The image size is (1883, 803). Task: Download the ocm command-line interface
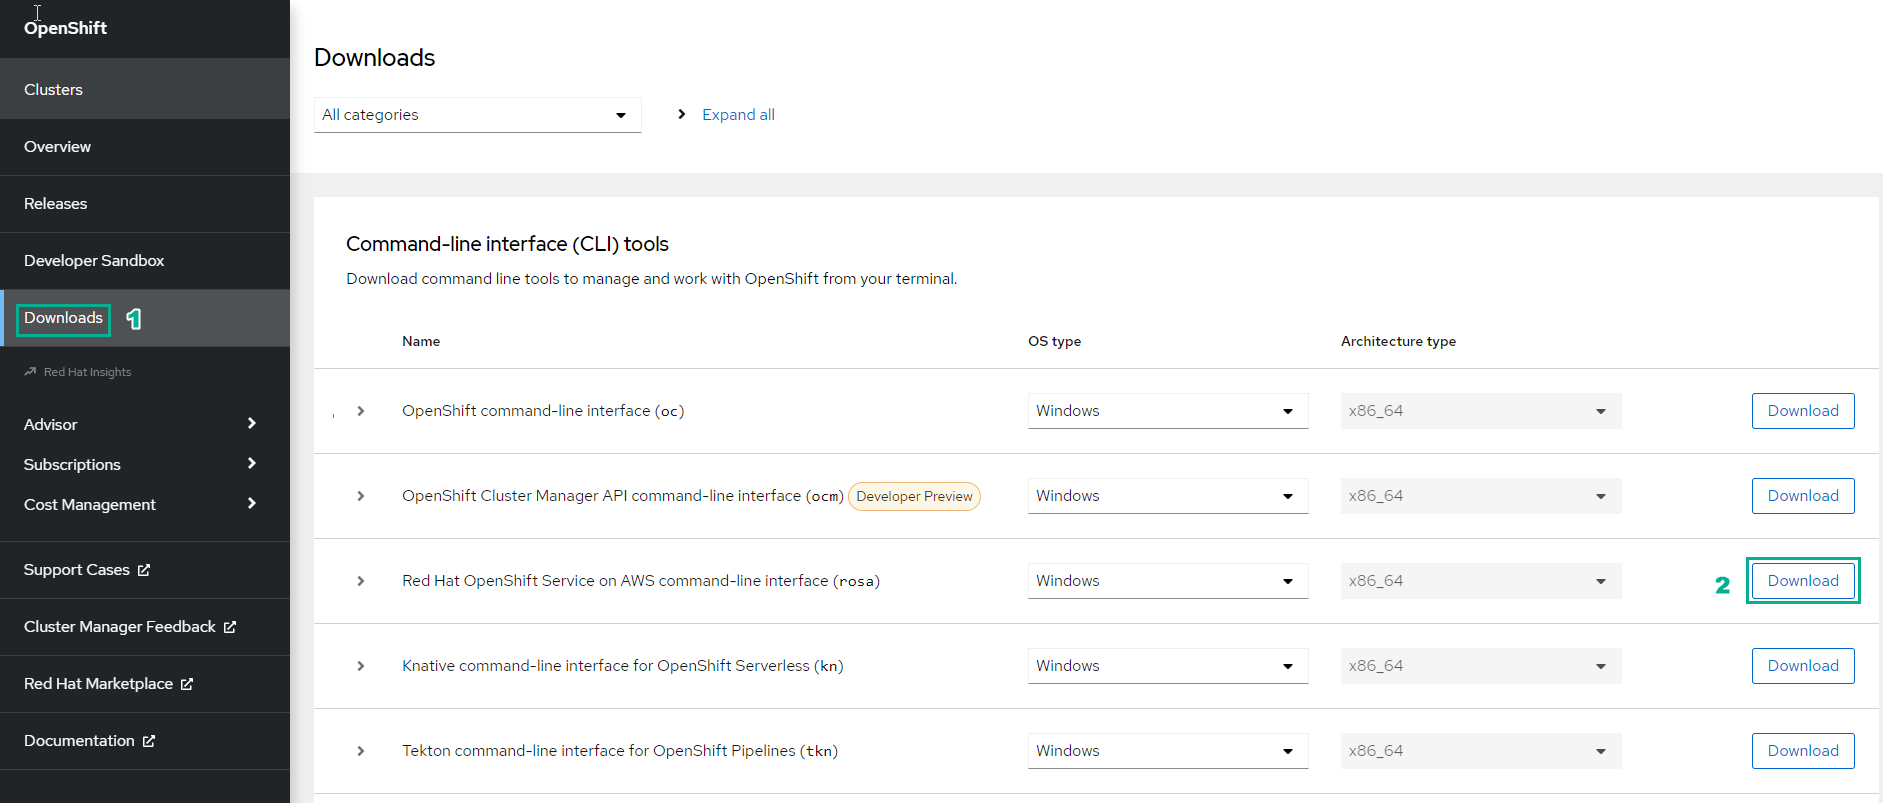tap(1803, 496)
